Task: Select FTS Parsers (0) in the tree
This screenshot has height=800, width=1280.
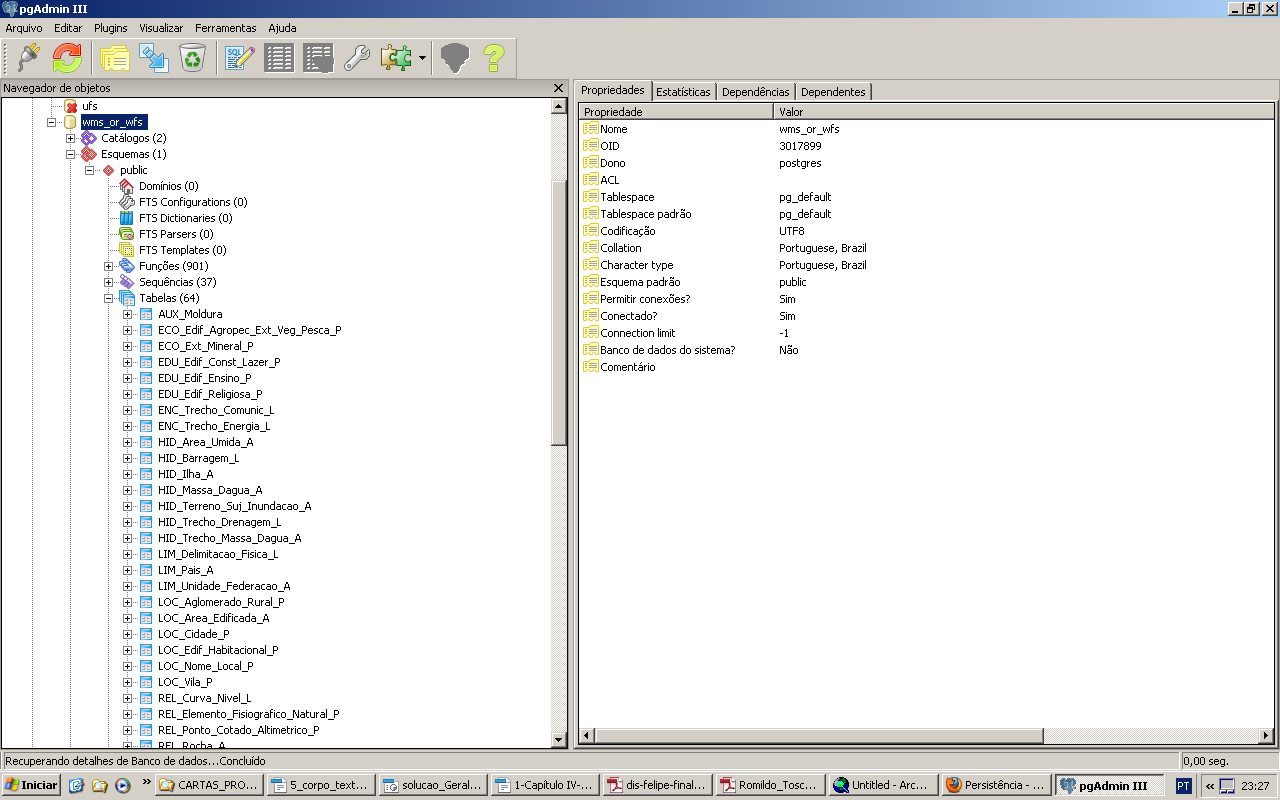Action: [x=176, y=234]
